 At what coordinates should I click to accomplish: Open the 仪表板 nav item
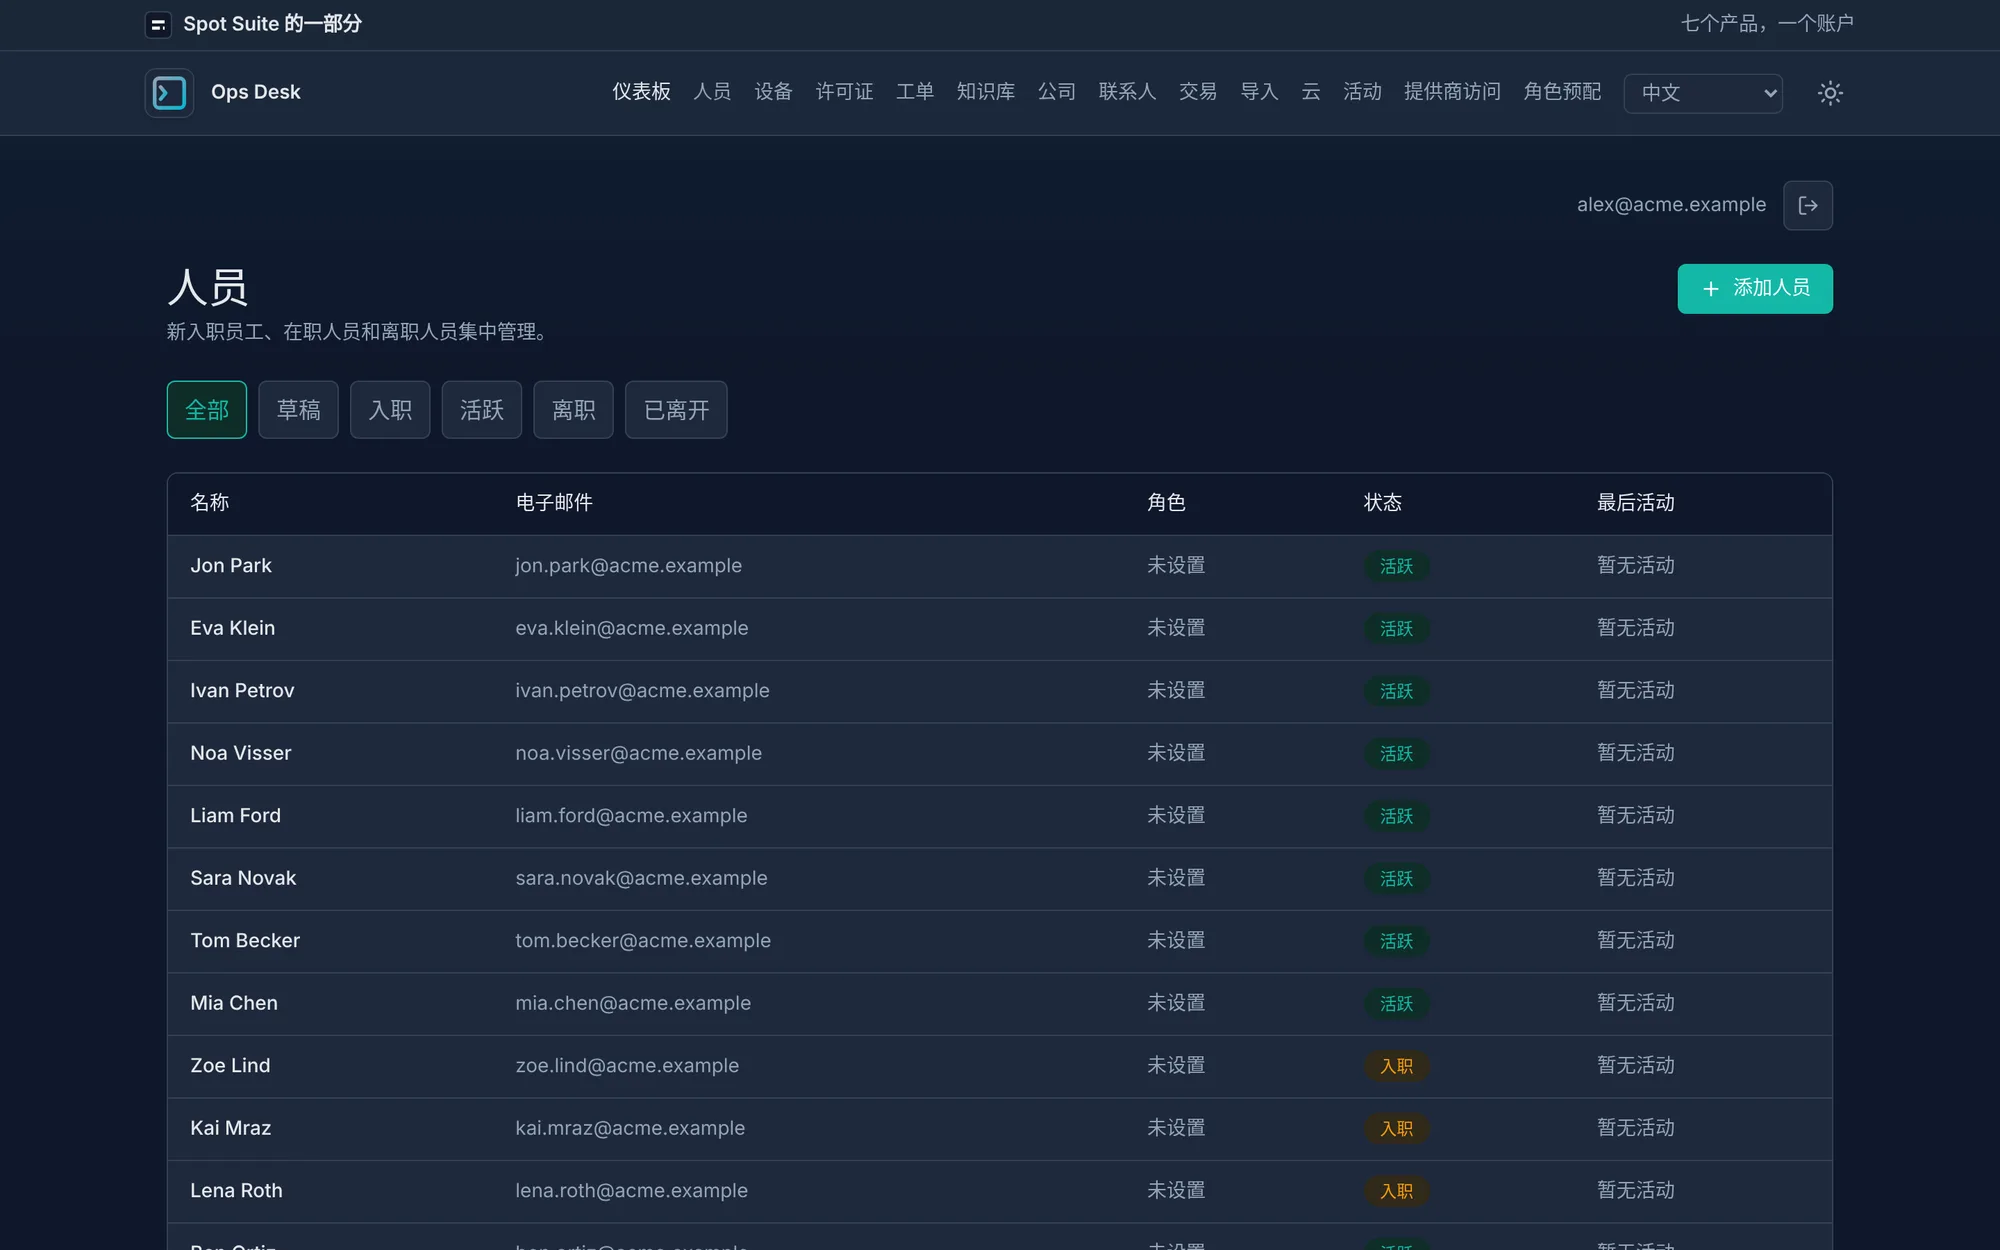[x=642, y=92]
